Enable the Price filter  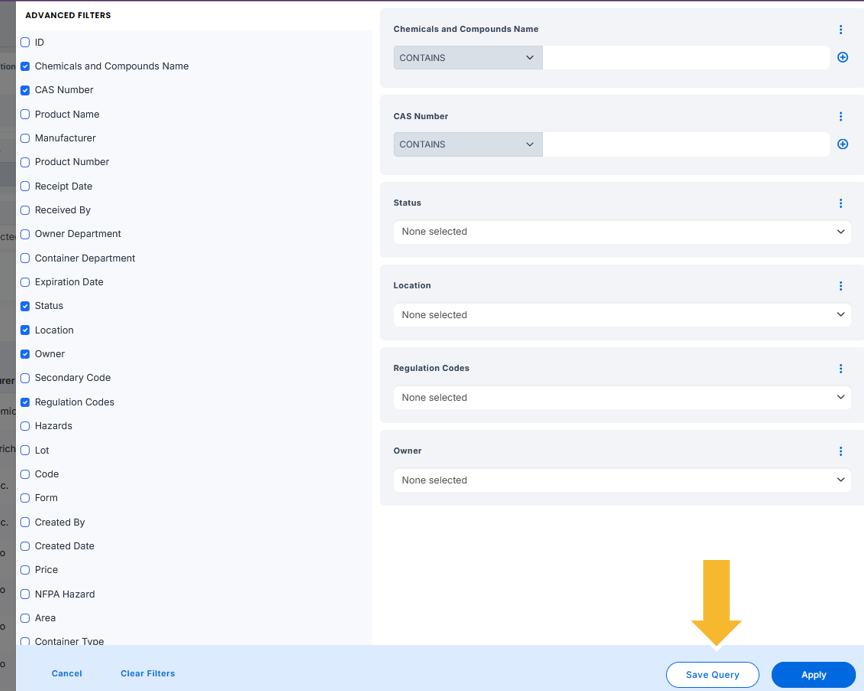click(25, 570)
